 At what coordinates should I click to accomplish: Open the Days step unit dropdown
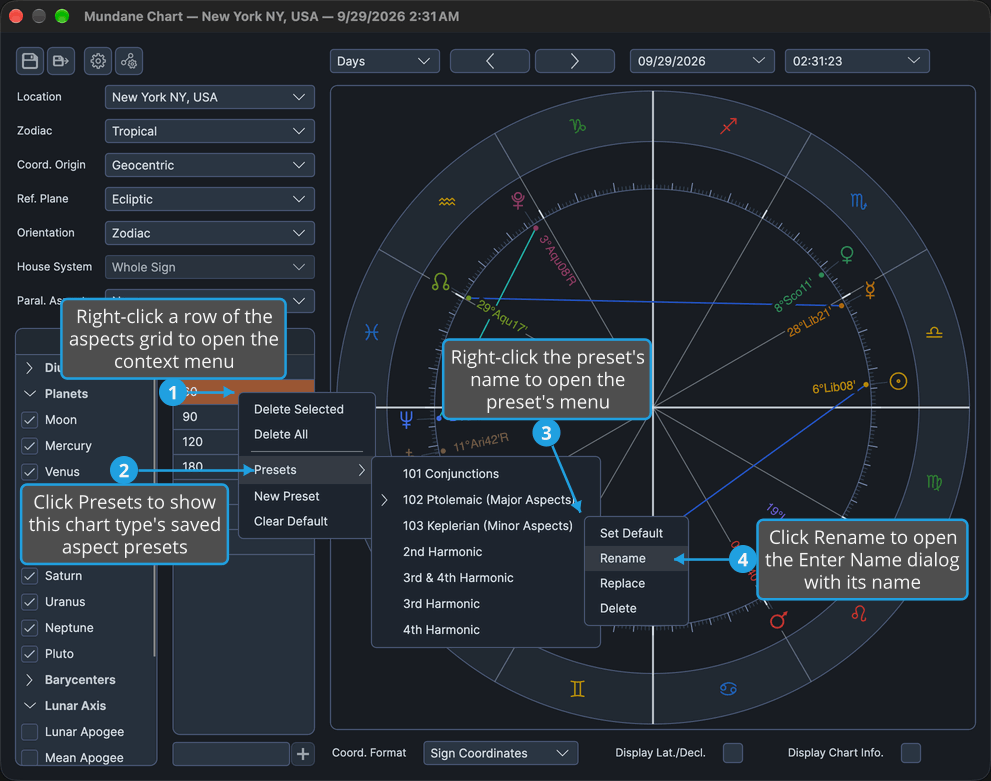pos(384,61)
